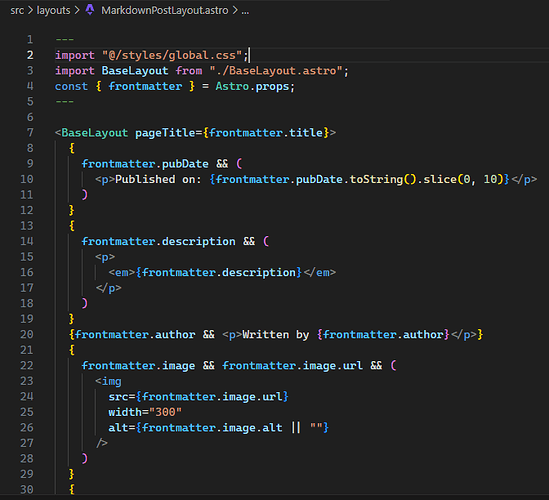
Task: Click 'url' on line 22
Action: (x=353, y=366)
